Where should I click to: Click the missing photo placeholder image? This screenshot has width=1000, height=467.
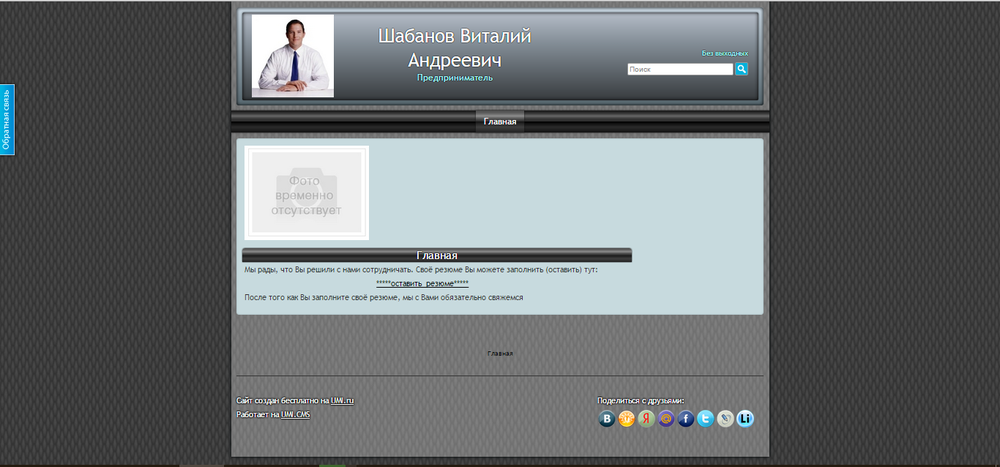click(307, 193)
